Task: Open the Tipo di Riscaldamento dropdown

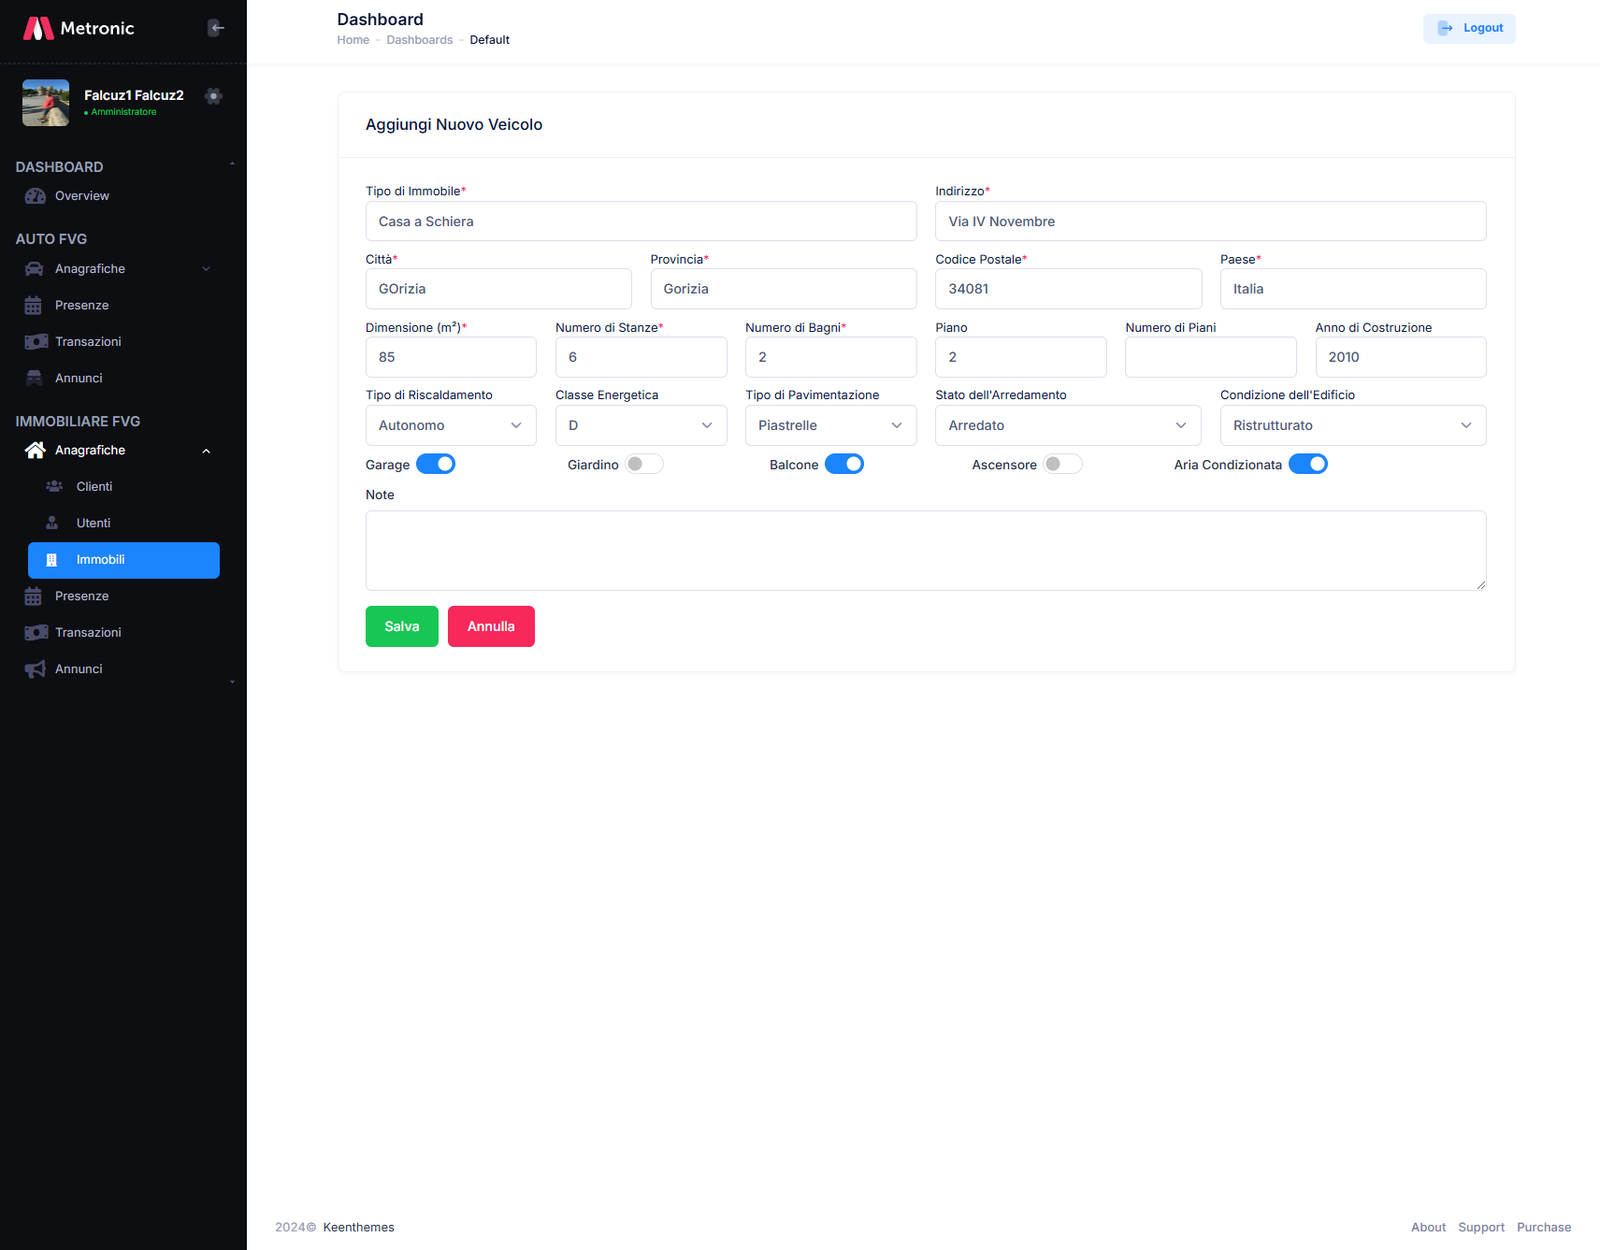Action: click(x=450, y=426)
